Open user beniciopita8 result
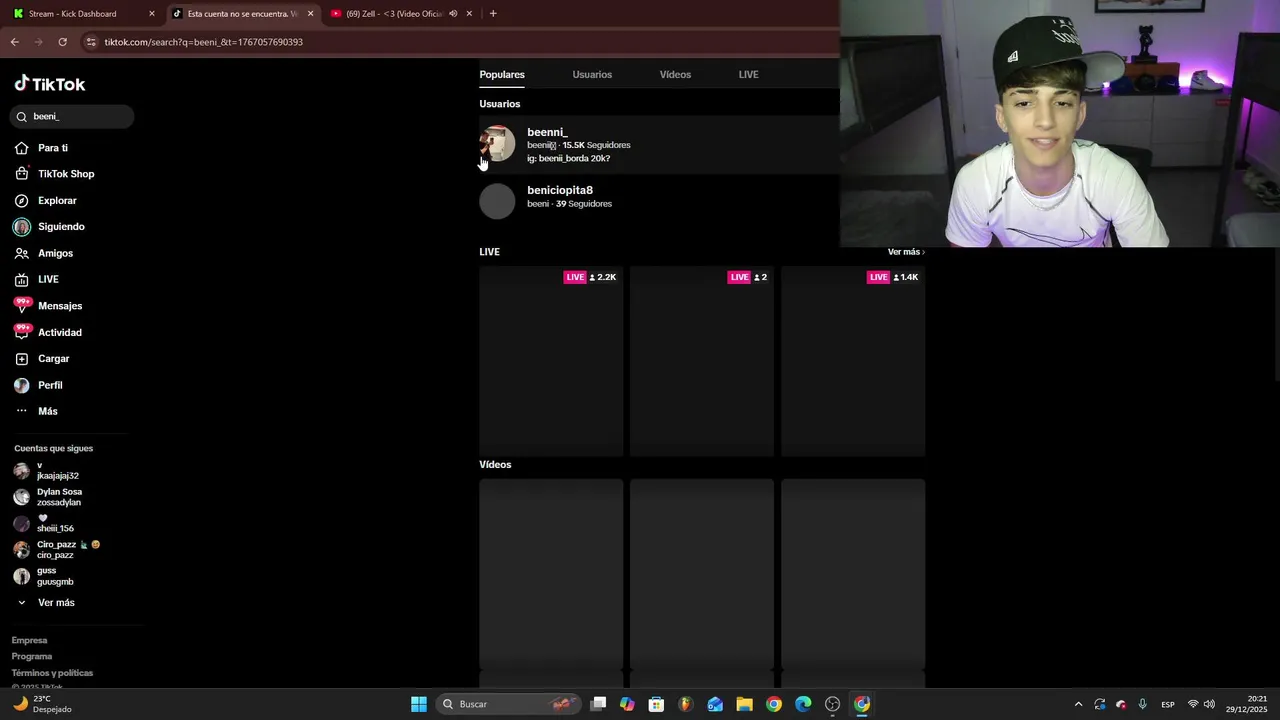This screenshot has height=720, width=1280. 659,201
